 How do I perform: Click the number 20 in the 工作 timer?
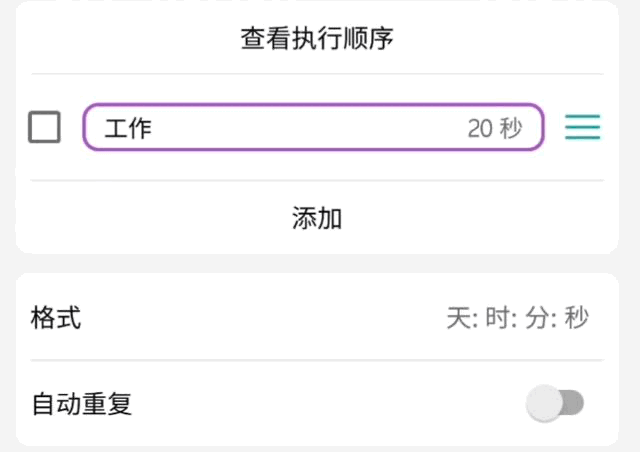[x=480, y=128]
